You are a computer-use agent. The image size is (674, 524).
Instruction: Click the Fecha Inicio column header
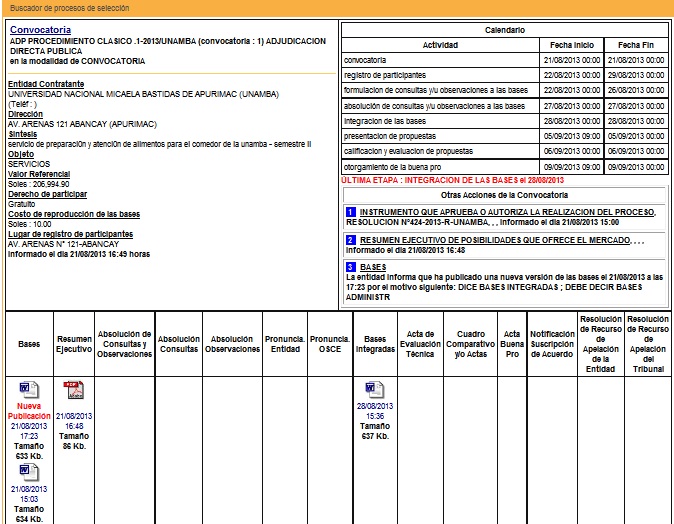(x=572, y=45)
